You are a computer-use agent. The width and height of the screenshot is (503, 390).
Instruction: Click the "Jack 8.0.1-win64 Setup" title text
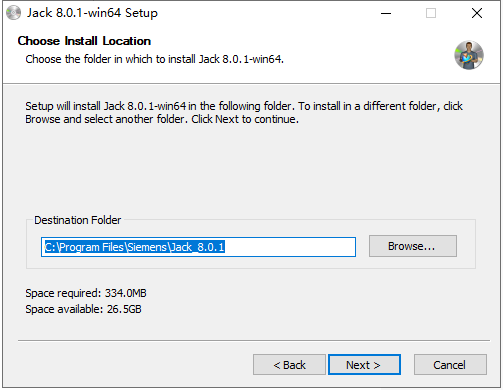tap(92, 13)
